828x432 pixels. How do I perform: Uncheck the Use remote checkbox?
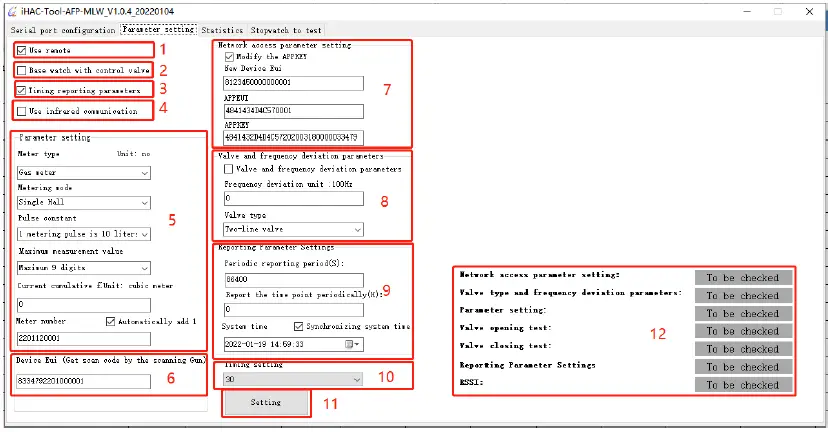tap(22, 50)
